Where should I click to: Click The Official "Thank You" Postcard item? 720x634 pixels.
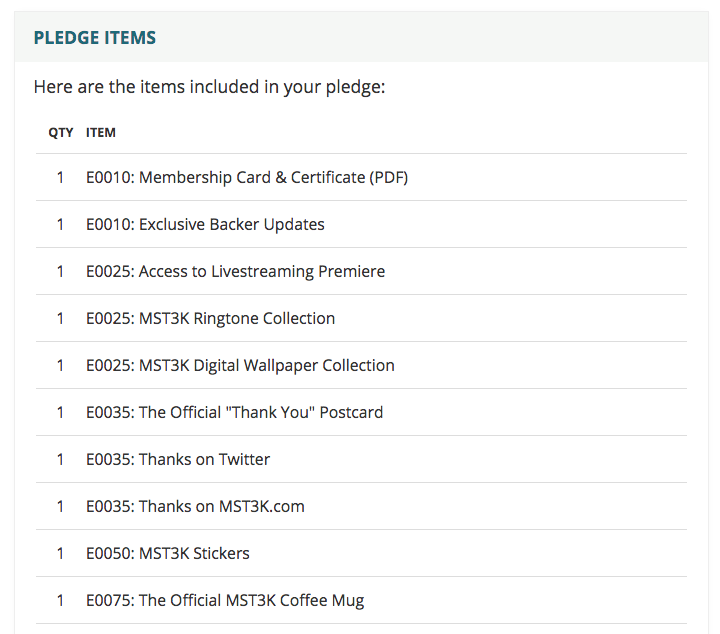tap(234, 412)
